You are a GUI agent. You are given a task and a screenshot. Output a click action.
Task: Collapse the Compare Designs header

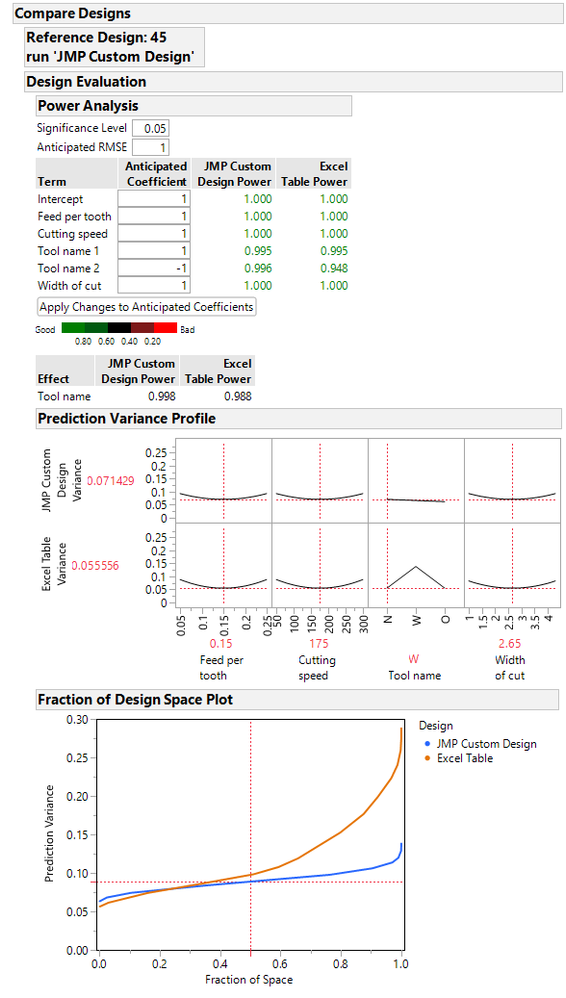tap(287, 13)
